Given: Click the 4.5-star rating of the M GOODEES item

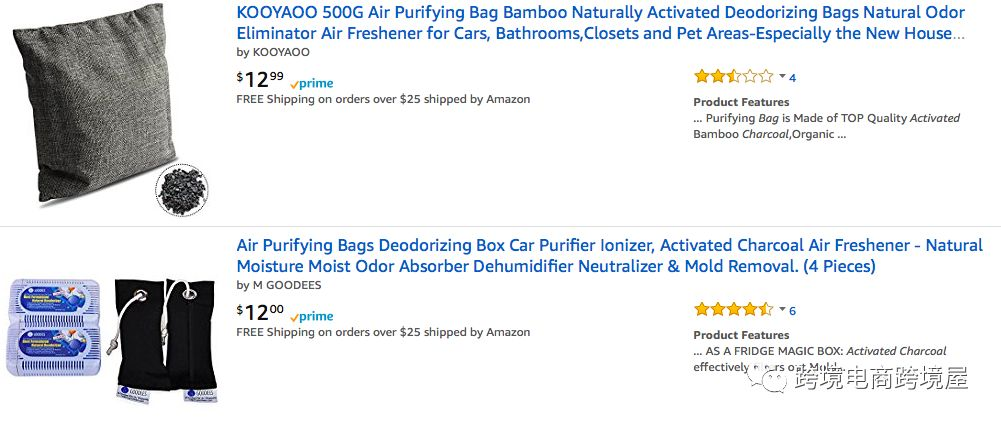Looking at the screenshot, I should point(733,310).
